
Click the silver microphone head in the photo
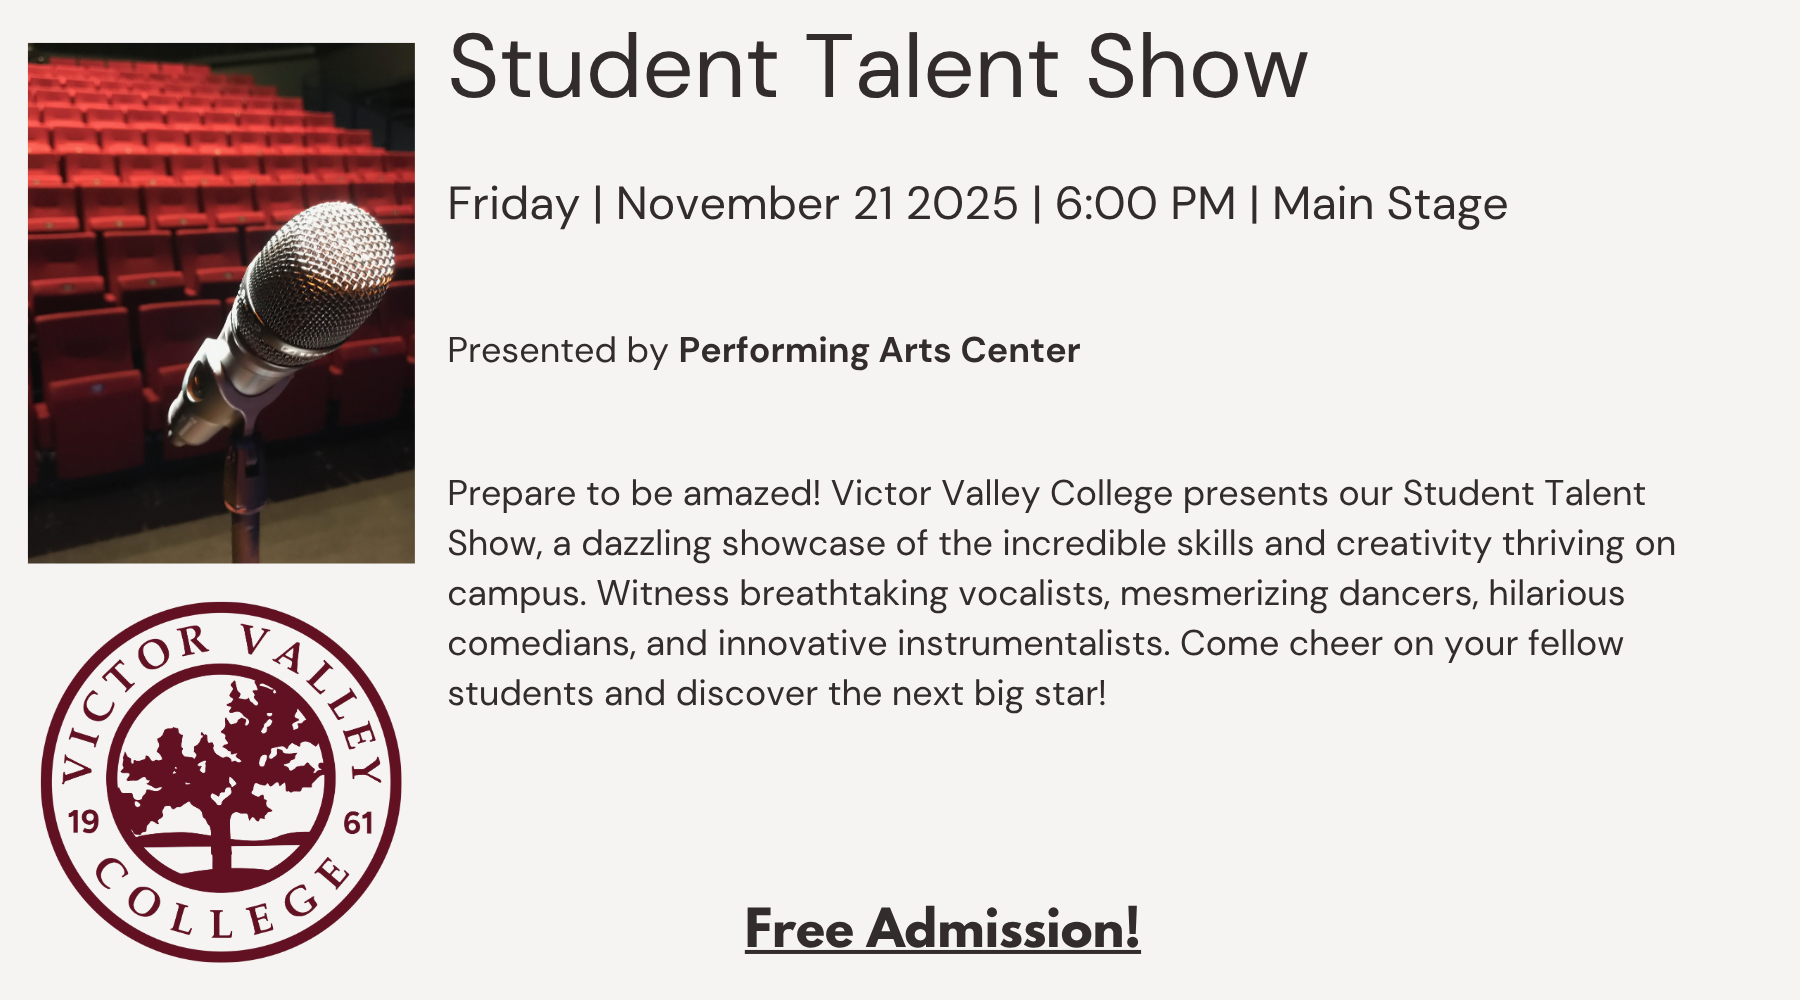coord(320,270)
